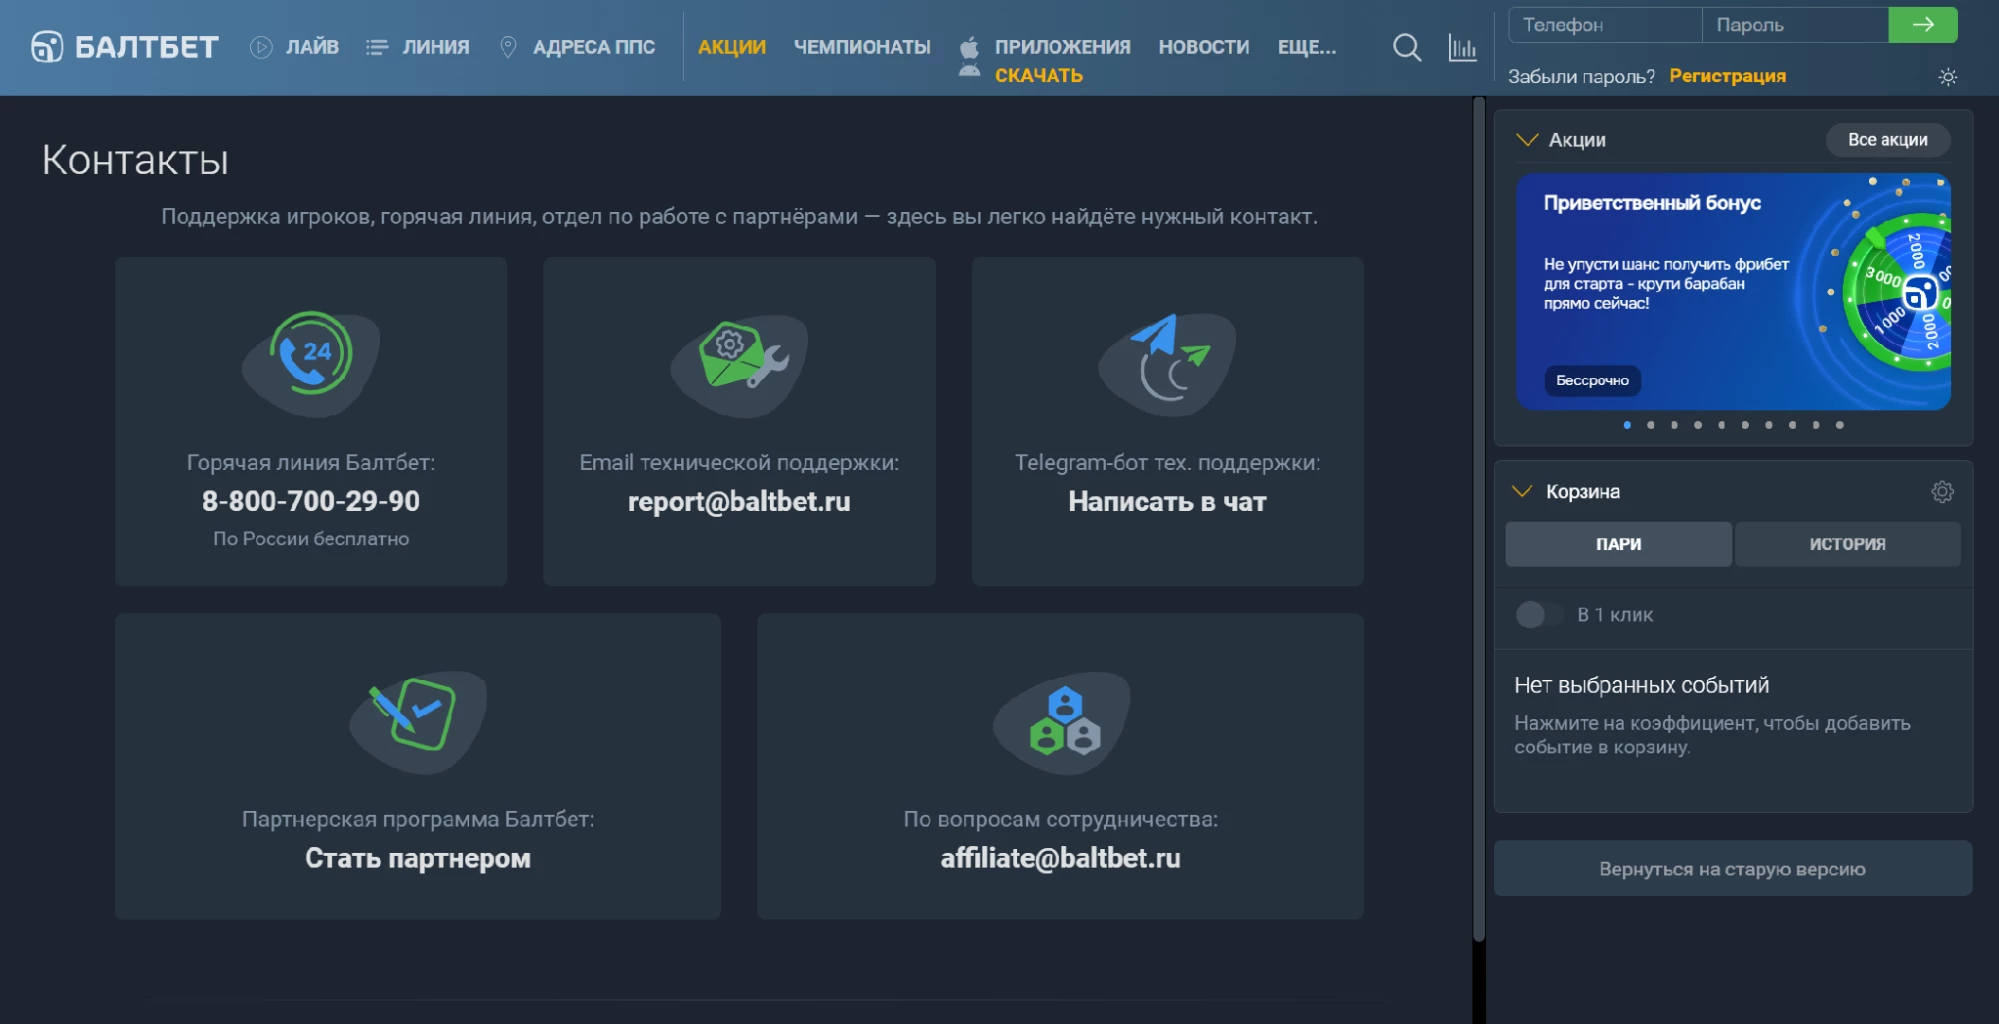Image resolution: width=1999 pixels, height=1024 pixels.
Task: Open basket settings gear icon
Action: coord(1942,492)
